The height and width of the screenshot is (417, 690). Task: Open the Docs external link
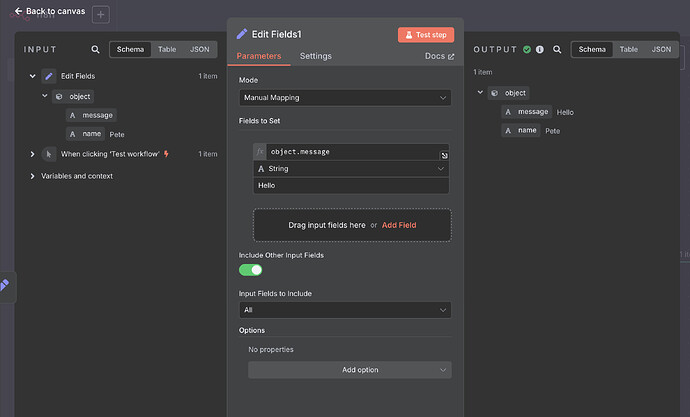(439, 56)
